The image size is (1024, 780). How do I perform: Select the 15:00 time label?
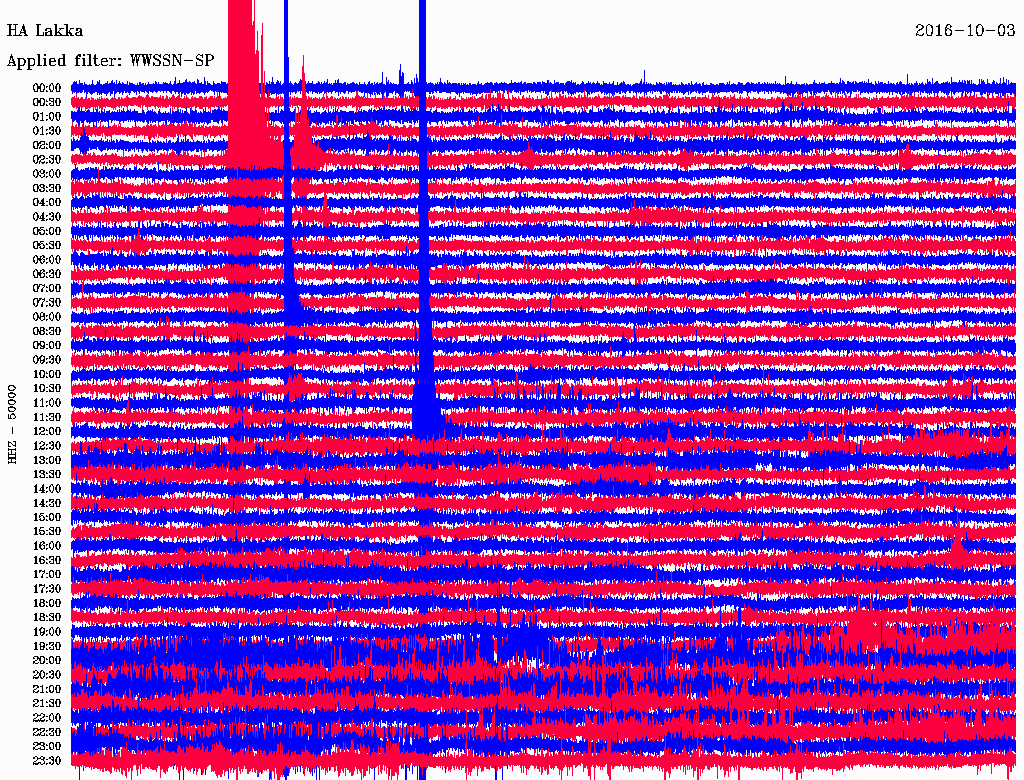pos(47,517)
